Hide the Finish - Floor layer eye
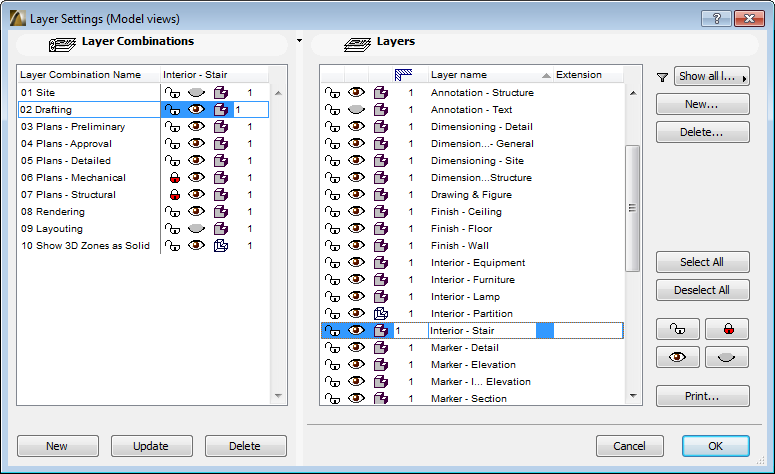 [x=356, y=229]
